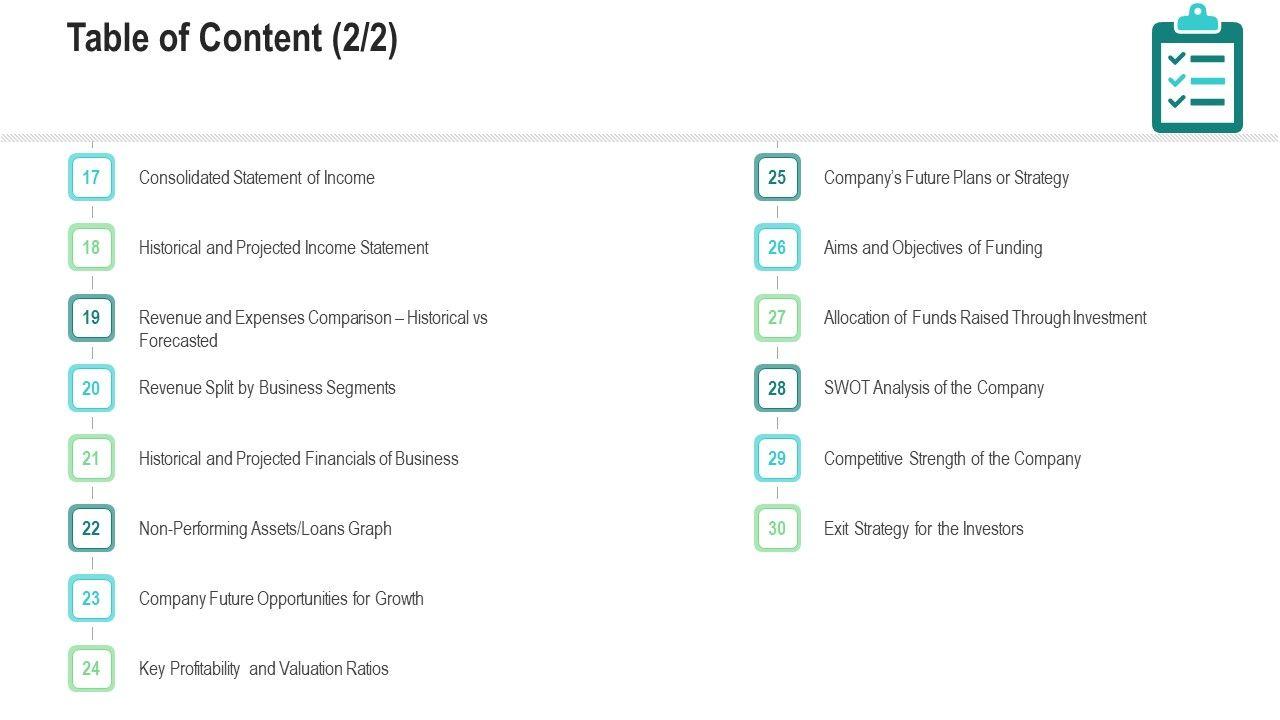Select the number 22 badge

pos(91,528)
